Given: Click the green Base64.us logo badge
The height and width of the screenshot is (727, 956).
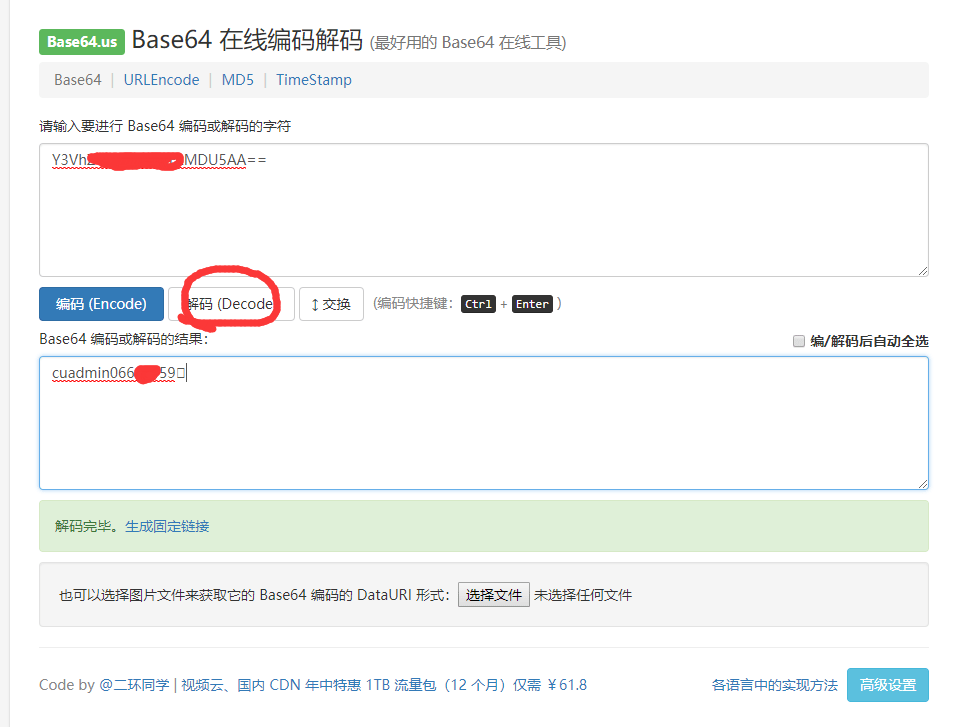Looking at the screenshot, I should coord(82,41).
